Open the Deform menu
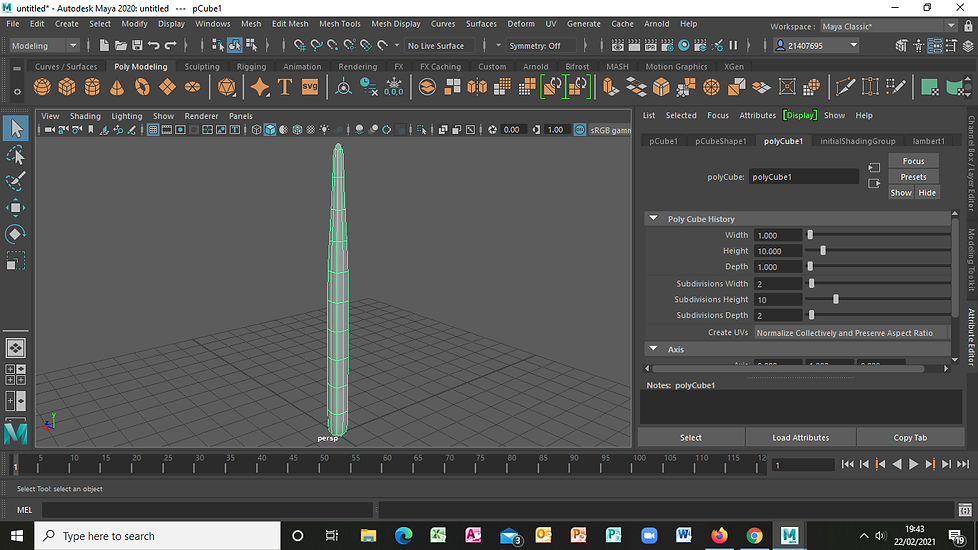Viewport: 978px width, 550px height. (x=521, y=24)
